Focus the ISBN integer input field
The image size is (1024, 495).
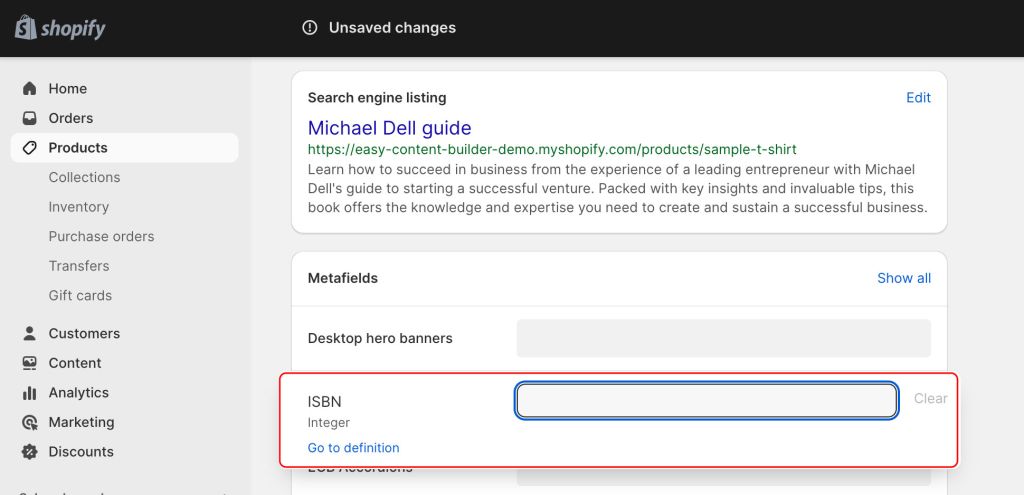(707, 401)
